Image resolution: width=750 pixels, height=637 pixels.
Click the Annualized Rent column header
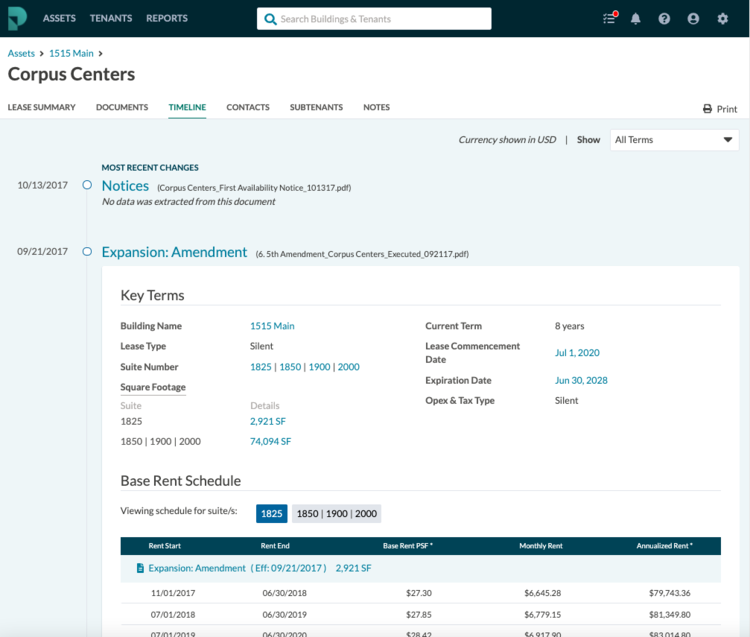point(664,546)
